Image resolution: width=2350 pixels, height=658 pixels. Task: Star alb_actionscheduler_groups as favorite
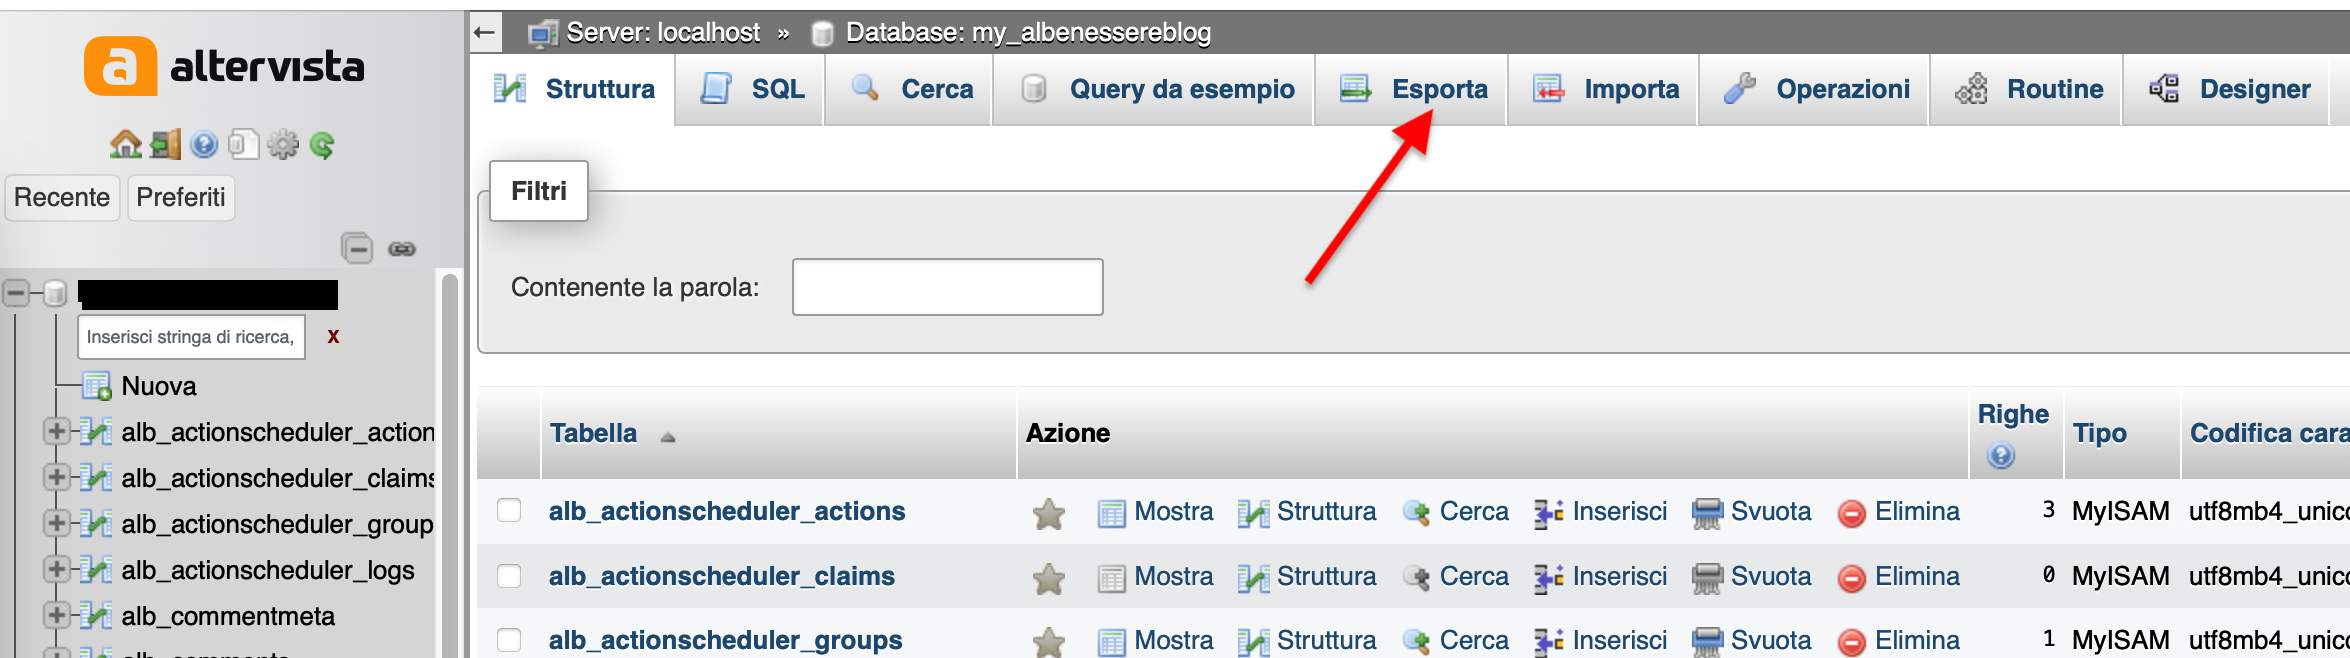pos(1049,641)
